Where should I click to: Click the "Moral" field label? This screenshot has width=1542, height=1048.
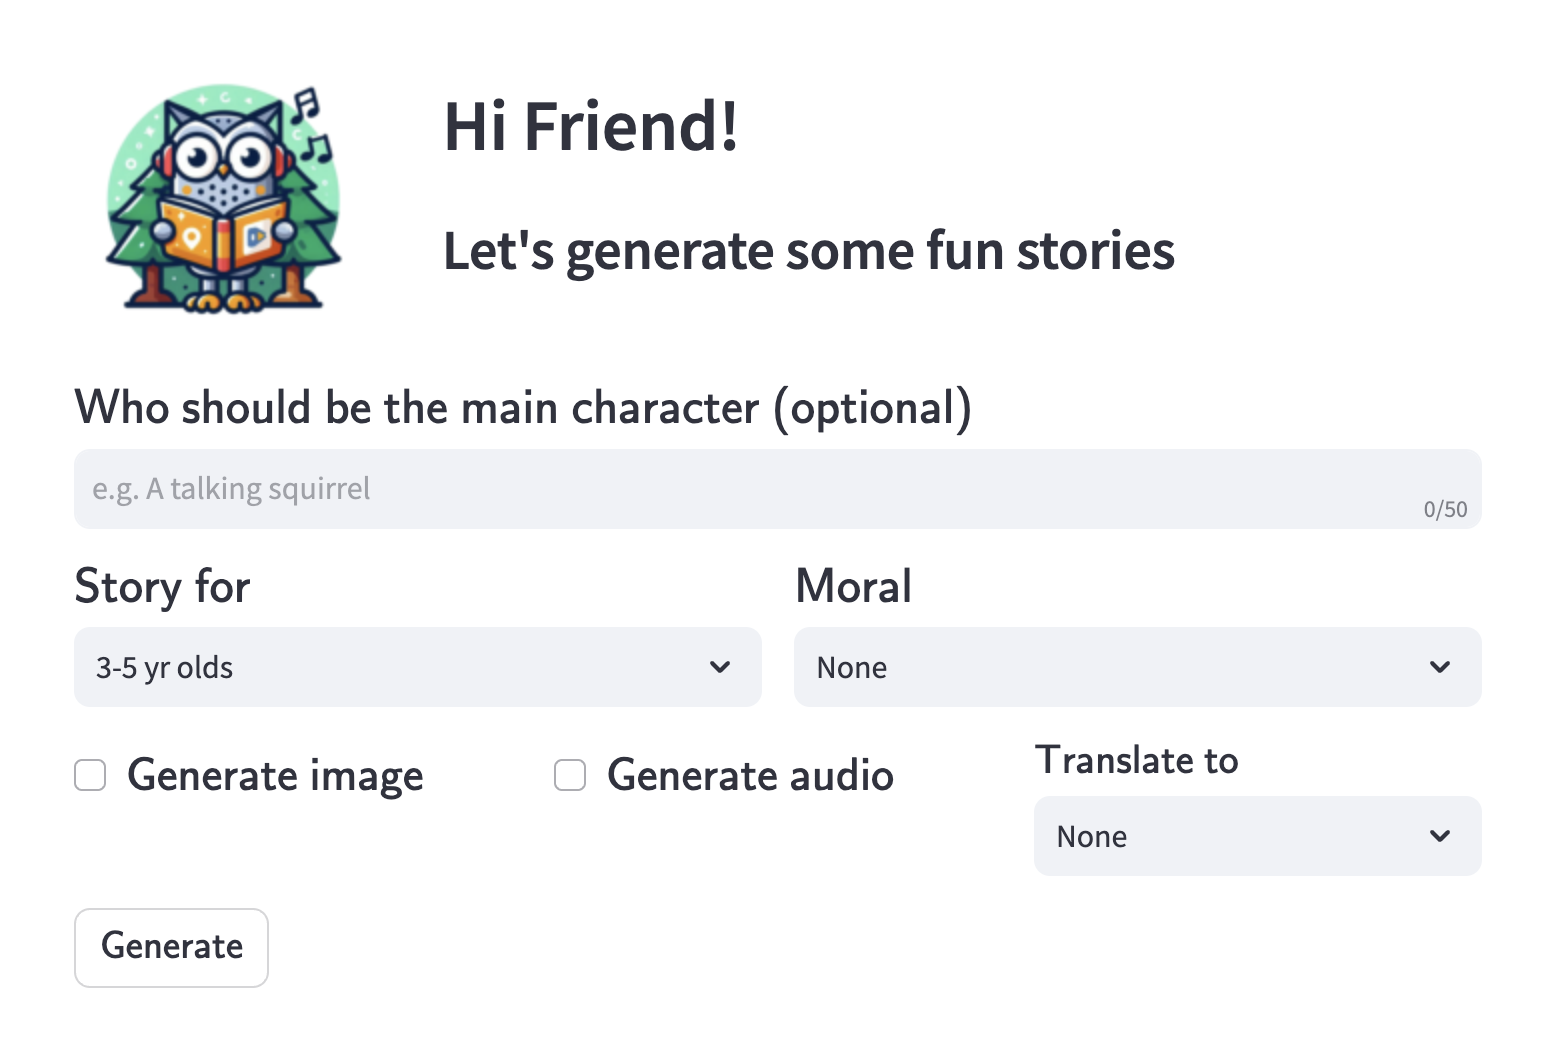[853, 587]
